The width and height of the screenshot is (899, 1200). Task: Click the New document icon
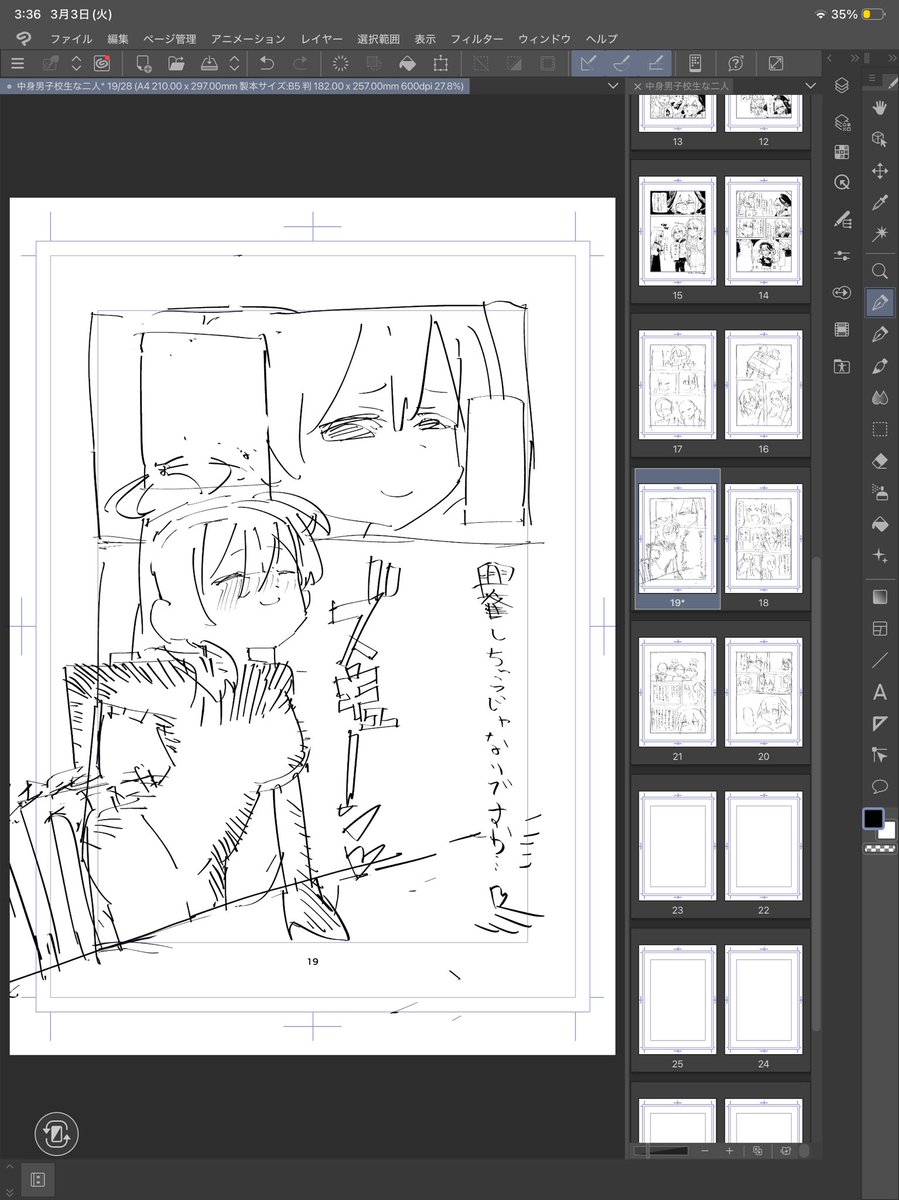[144, 63]
